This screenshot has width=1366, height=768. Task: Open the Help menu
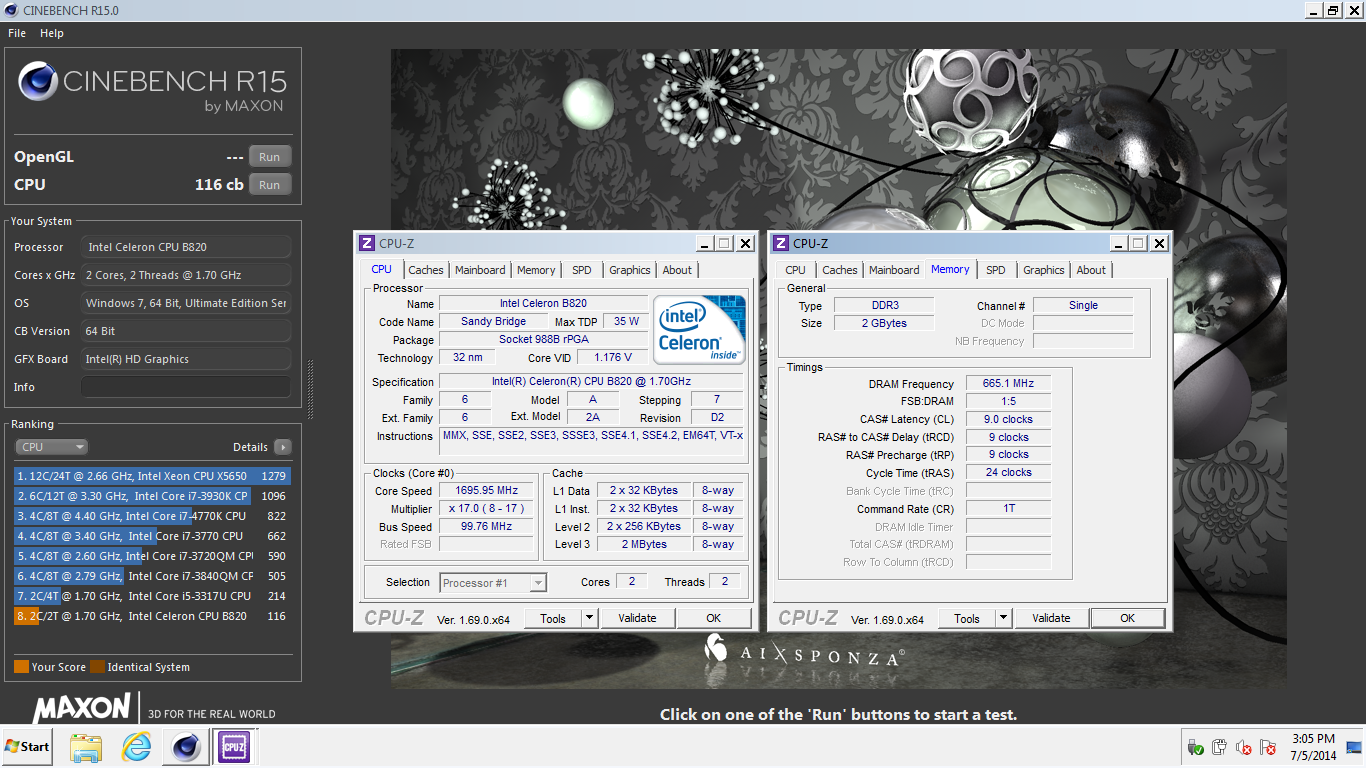point(52,33)
